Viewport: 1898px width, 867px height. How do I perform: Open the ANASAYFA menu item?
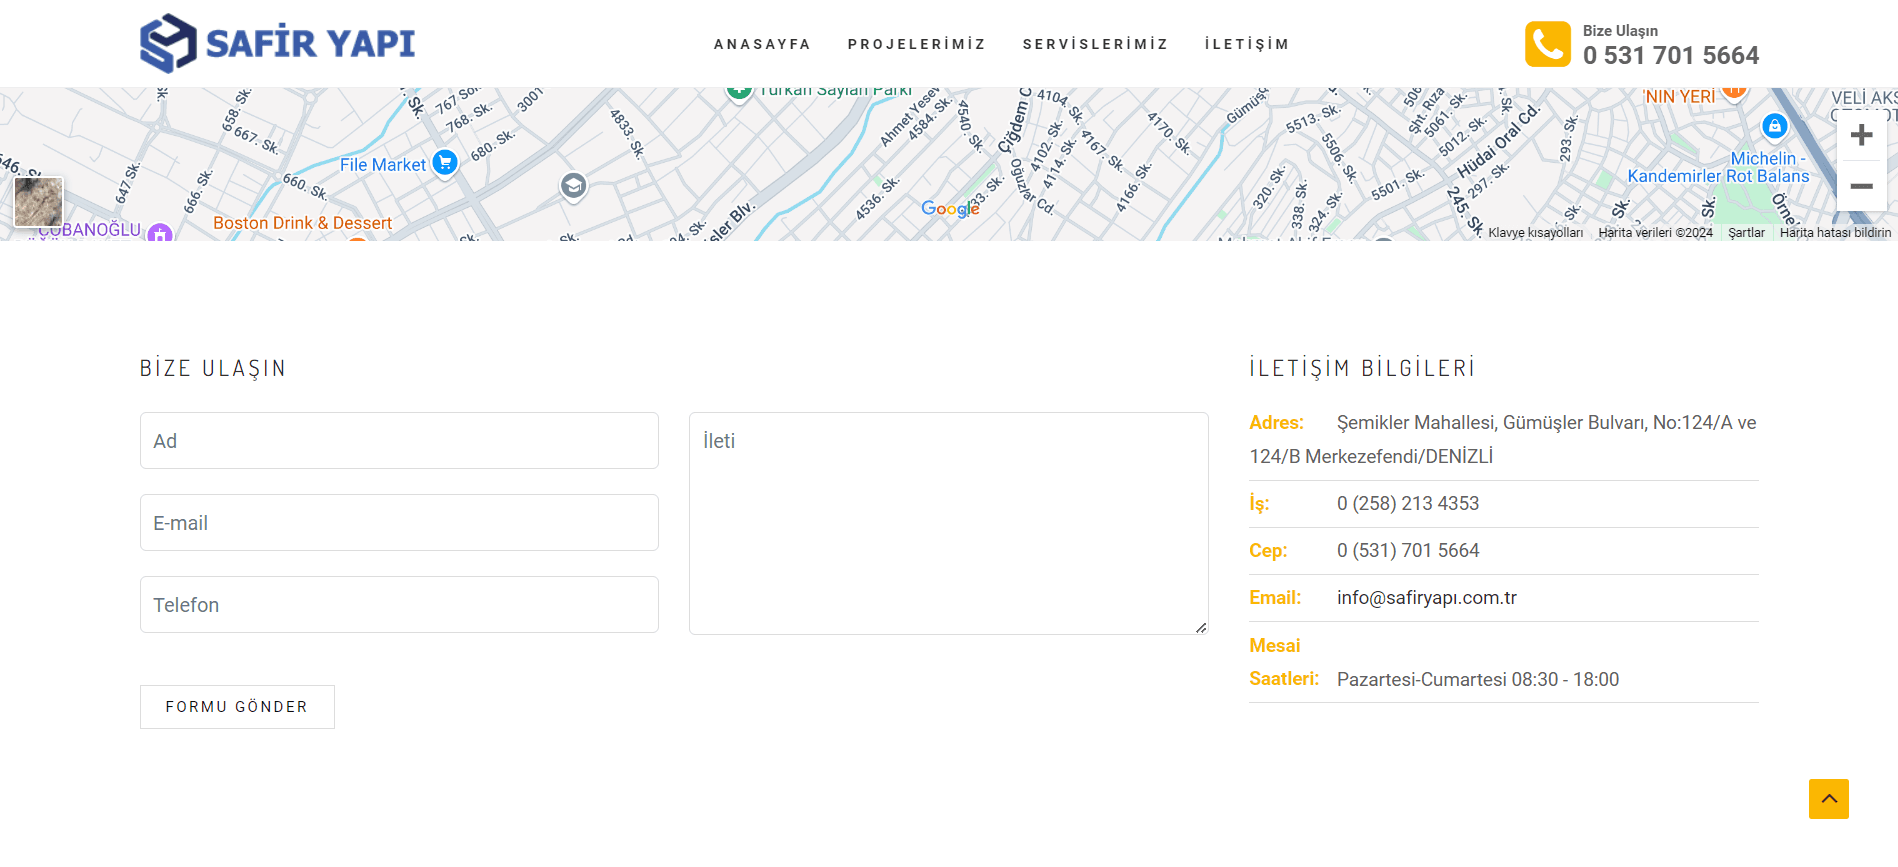pyautogui.click(x=762, y=44)
